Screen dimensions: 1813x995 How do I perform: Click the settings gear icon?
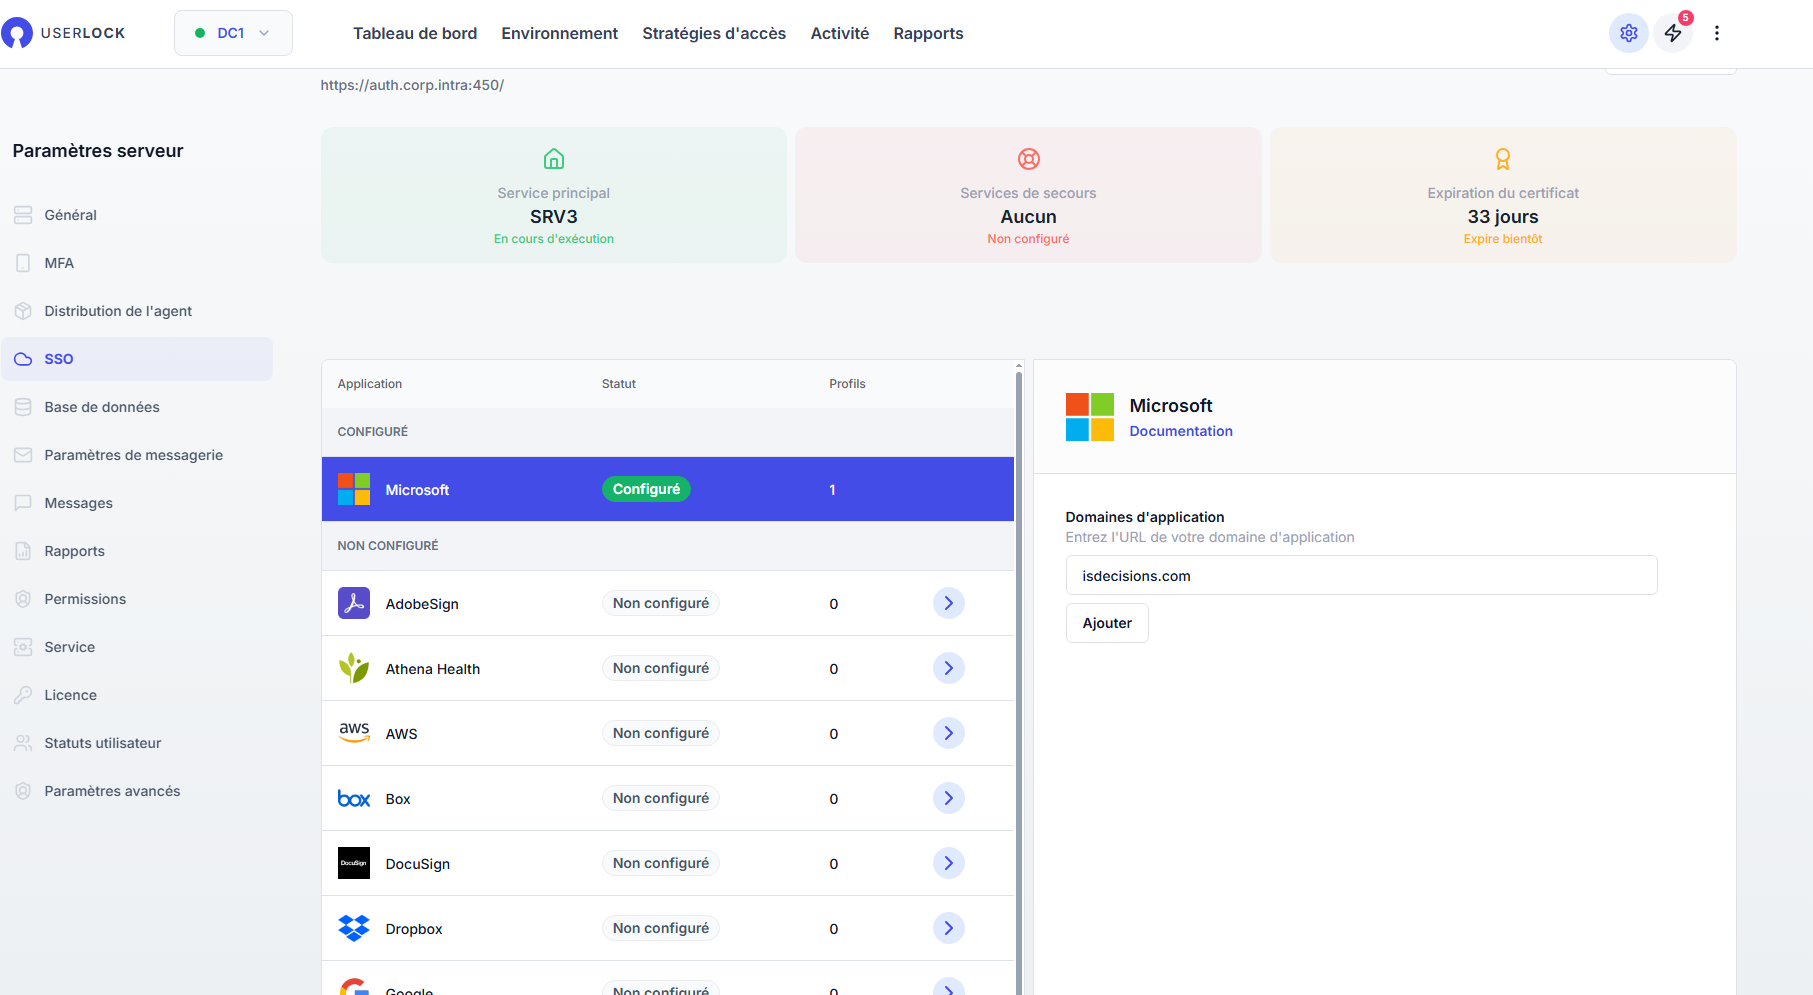pyautogui.click(x=1628, y=33)
